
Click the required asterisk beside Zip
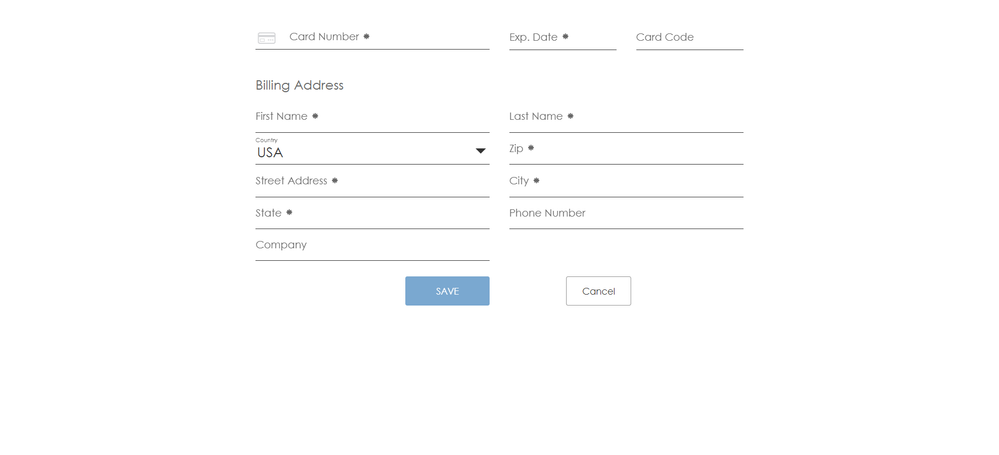click(x=531, y=148)
